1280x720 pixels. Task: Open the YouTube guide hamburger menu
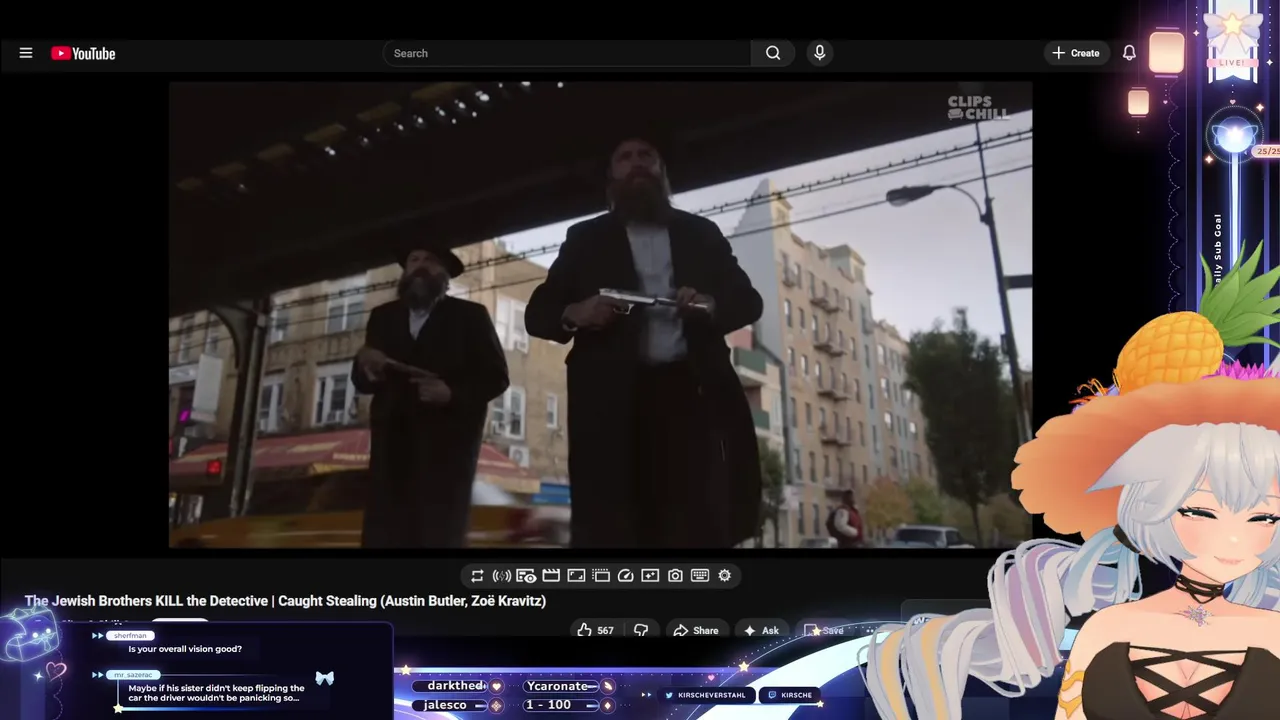(x=26, y=53)
